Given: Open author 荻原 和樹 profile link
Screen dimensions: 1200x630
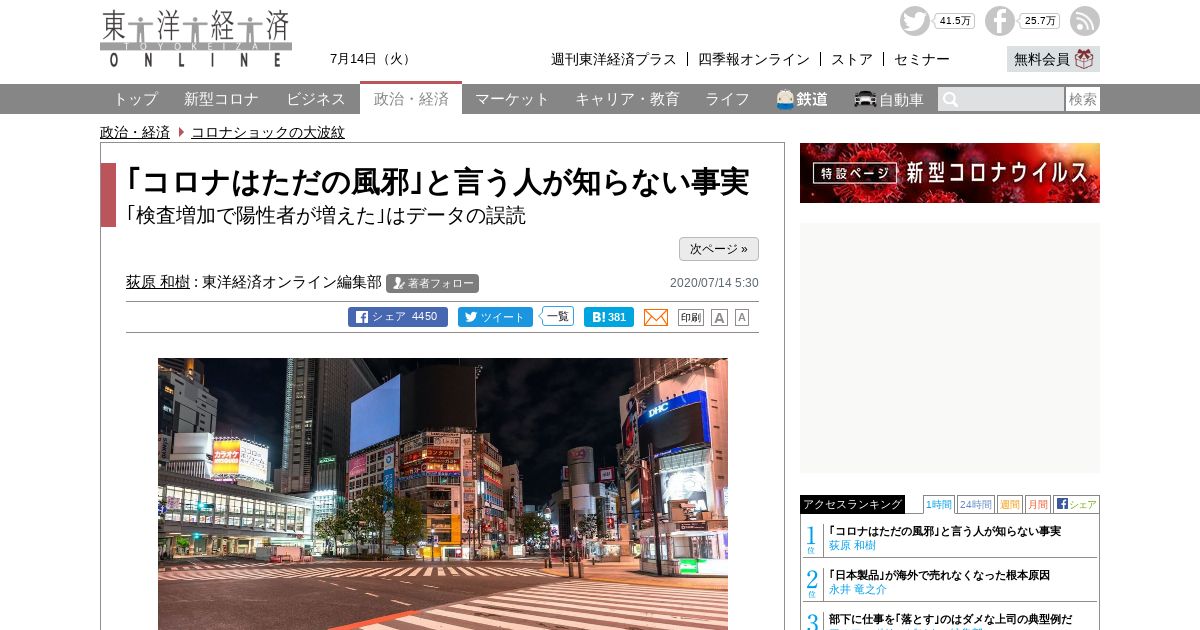Looking at the screenshot, I should [x=158, y=282].
